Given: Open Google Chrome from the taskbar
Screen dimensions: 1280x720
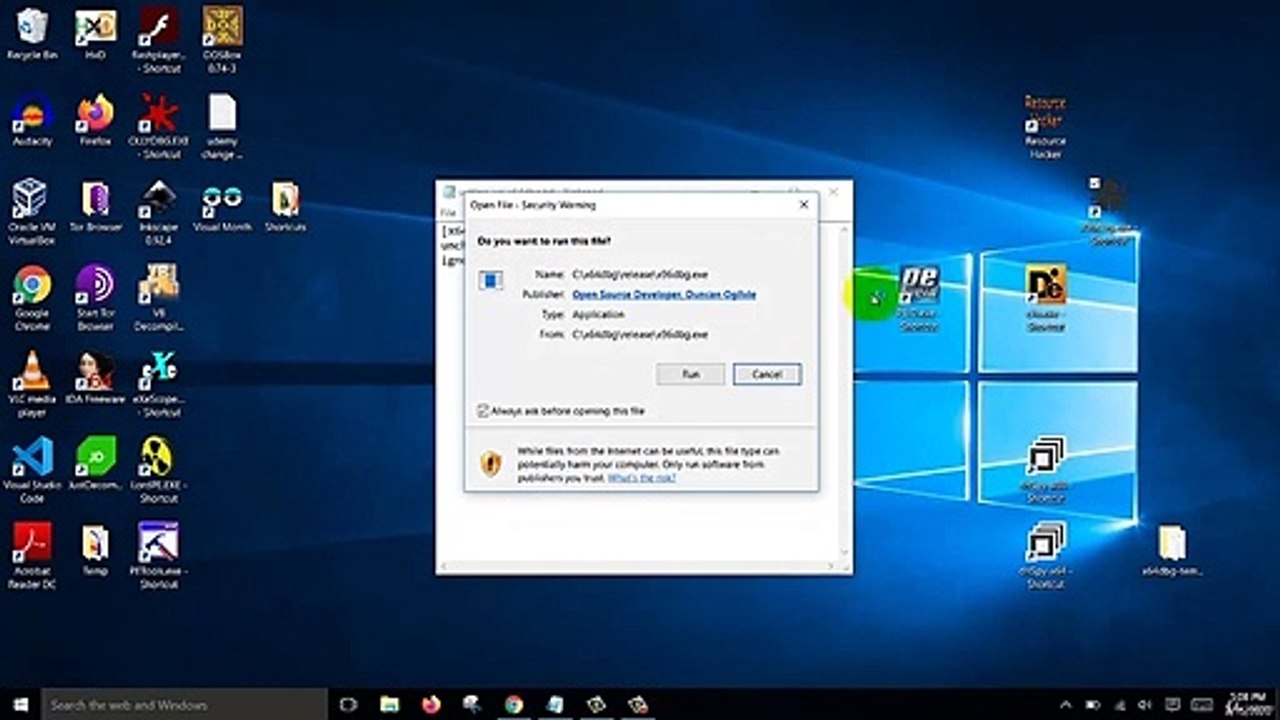Looking at the screenshot, I should (x=514, y=705).
